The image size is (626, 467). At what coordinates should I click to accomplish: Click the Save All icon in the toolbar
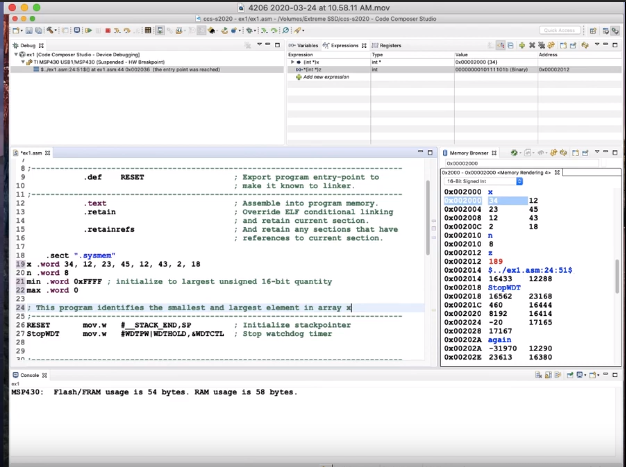pos(38,30)
